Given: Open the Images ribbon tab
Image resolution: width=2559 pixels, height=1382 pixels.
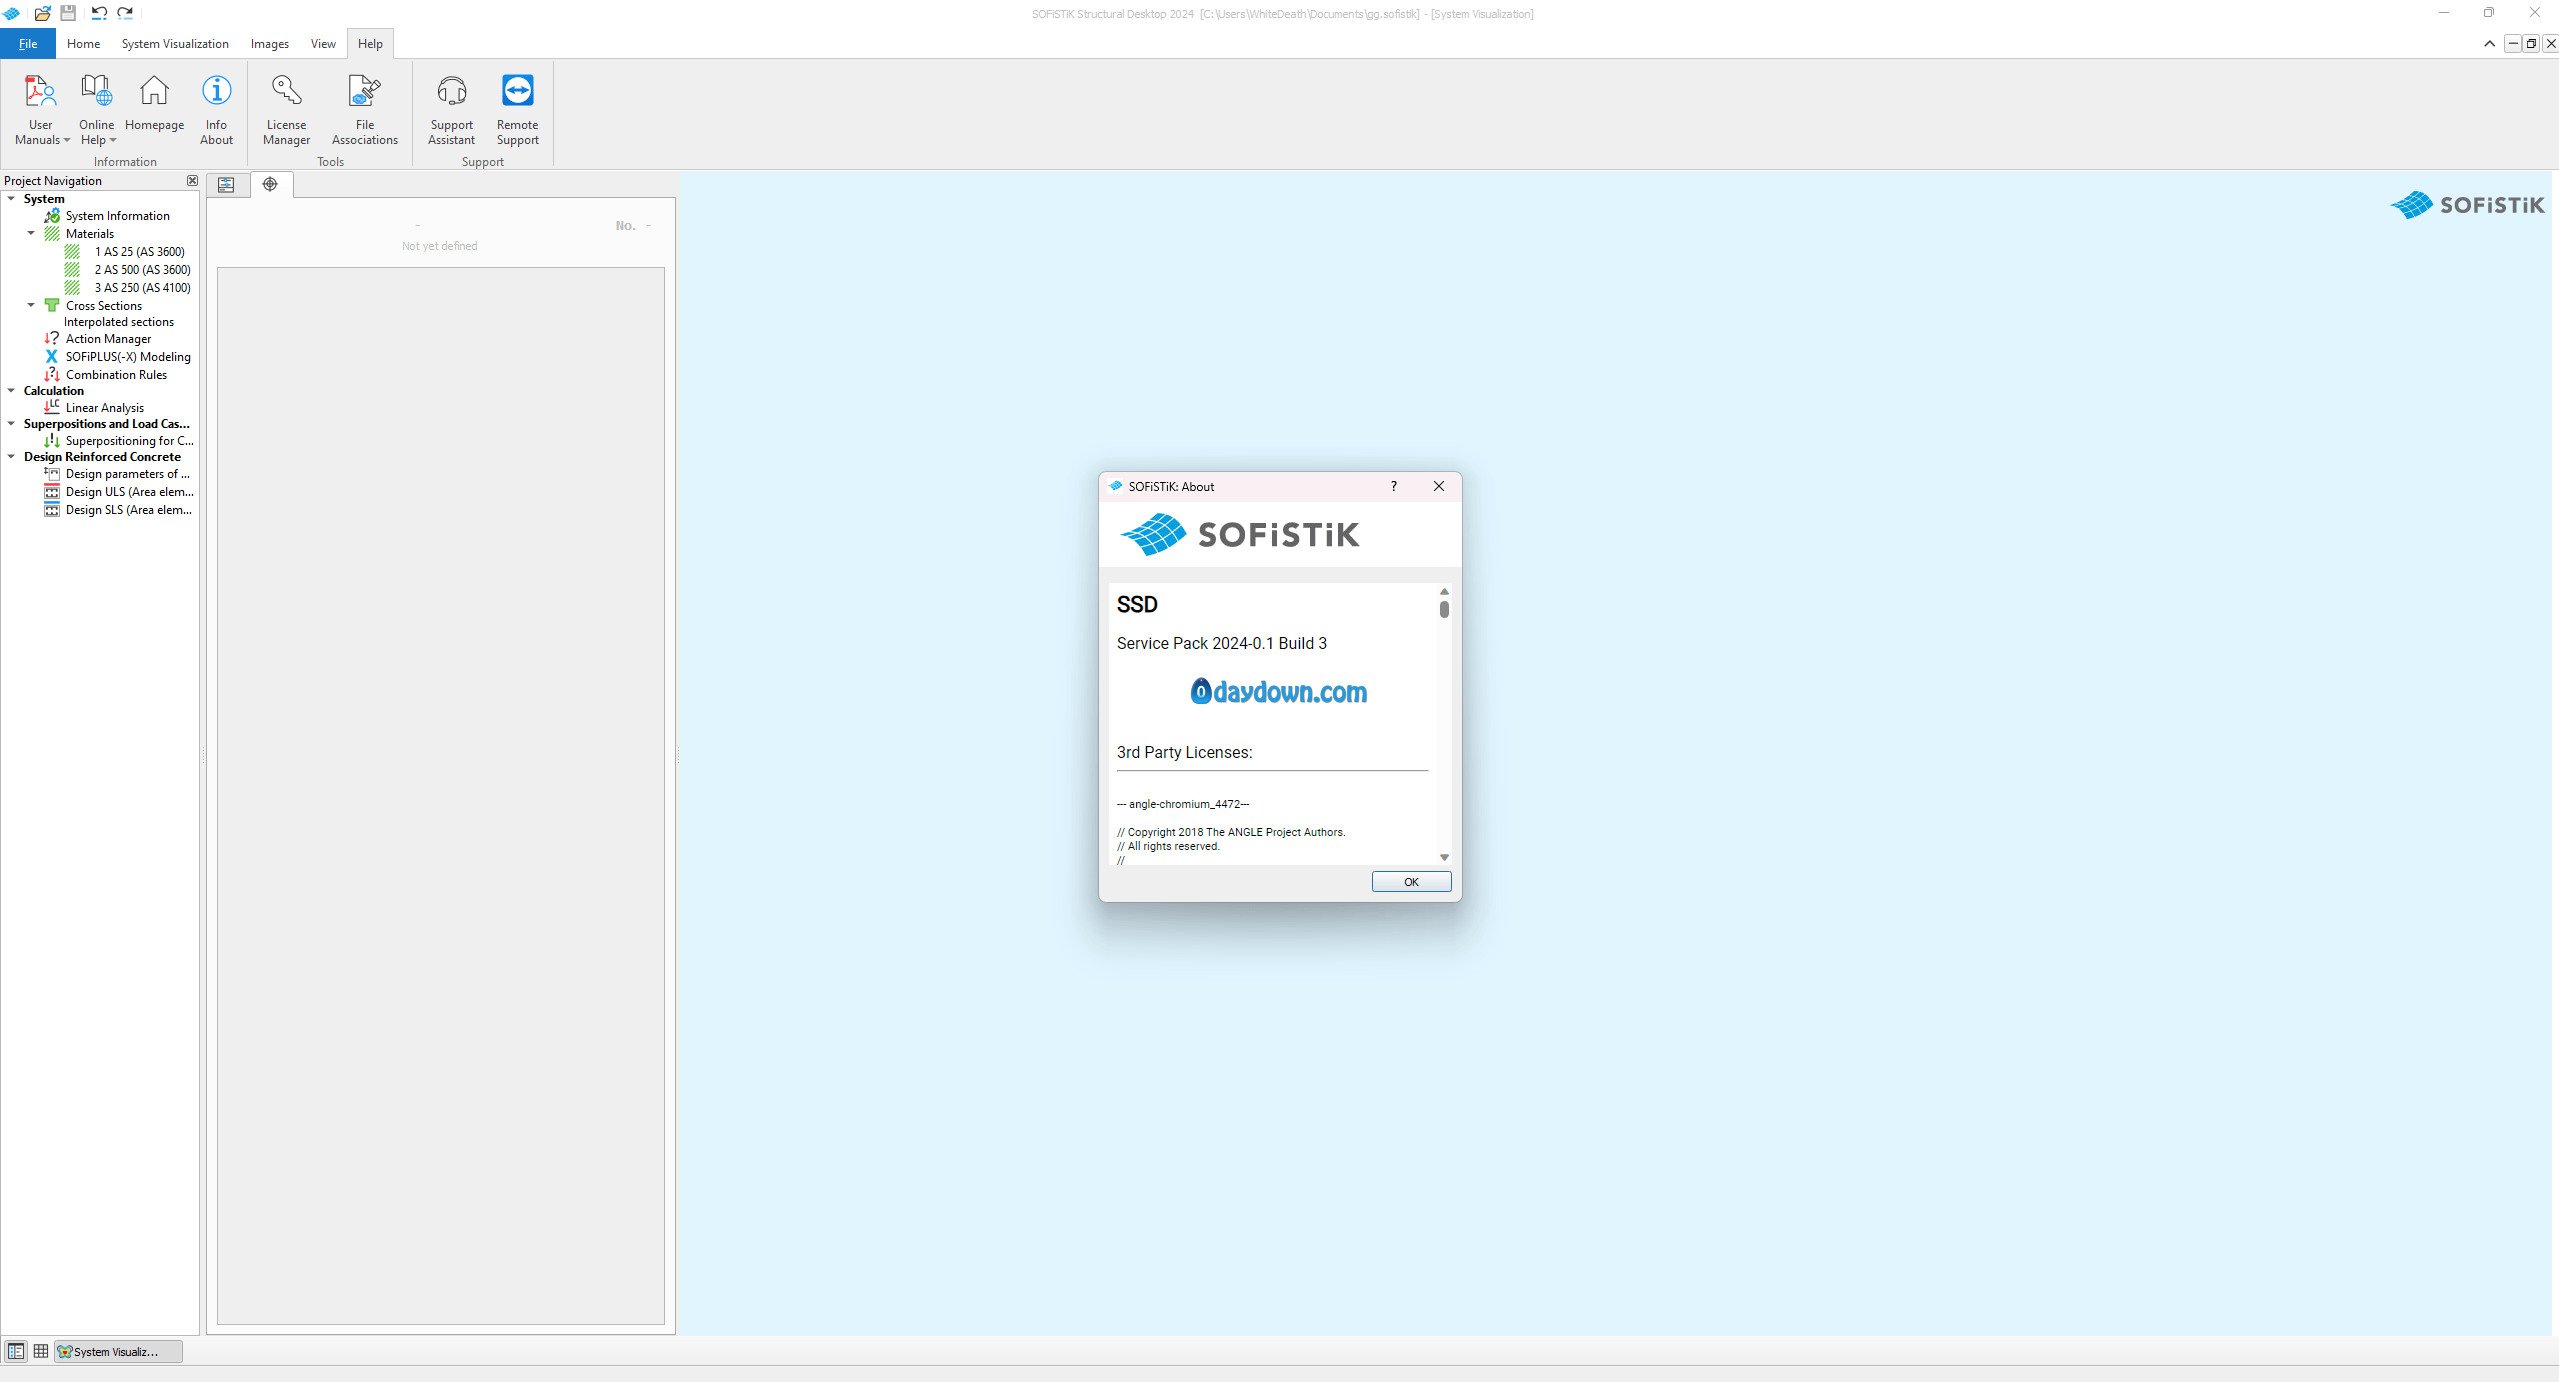Looking at the screenshot, I should (x=269, y=44).
